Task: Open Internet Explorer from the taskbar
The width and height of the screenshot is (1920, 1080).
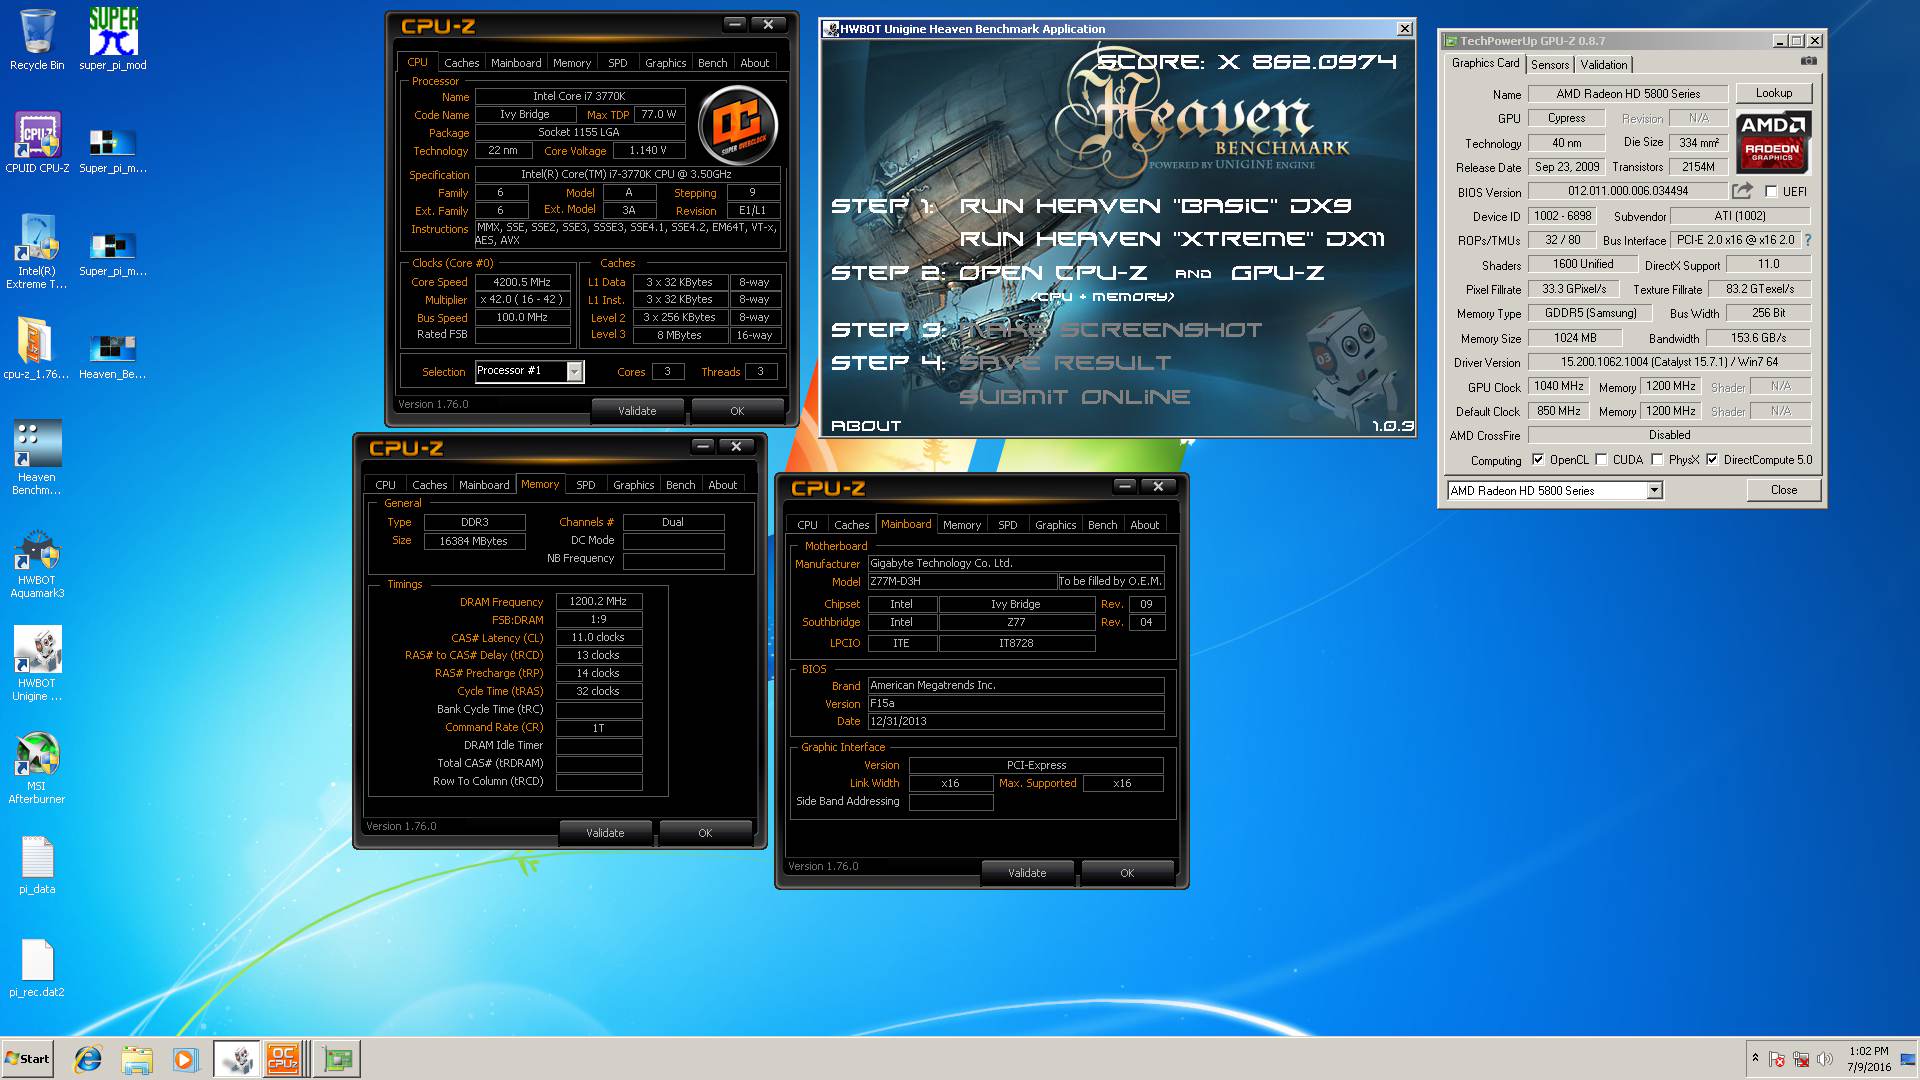Action: [88, 1059]
